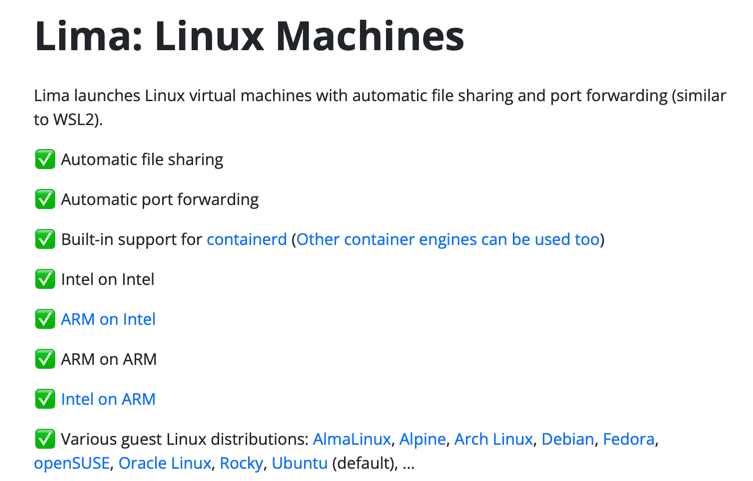Click the checkmark beside Various guest Linux distributions
Image resolution: width=753 pixels, height=481 pixels.
click(x=45, y=439)
